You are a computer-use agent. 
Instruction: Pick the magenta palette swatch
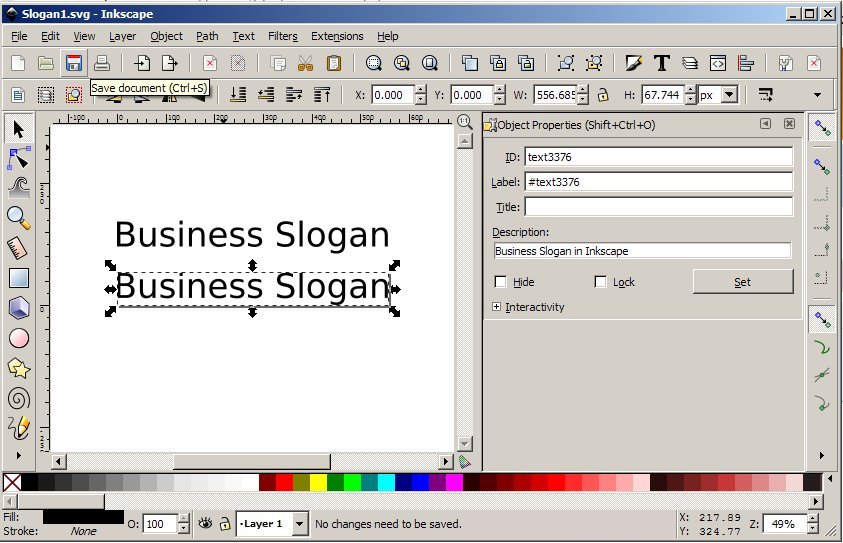[x=454, y=482]
